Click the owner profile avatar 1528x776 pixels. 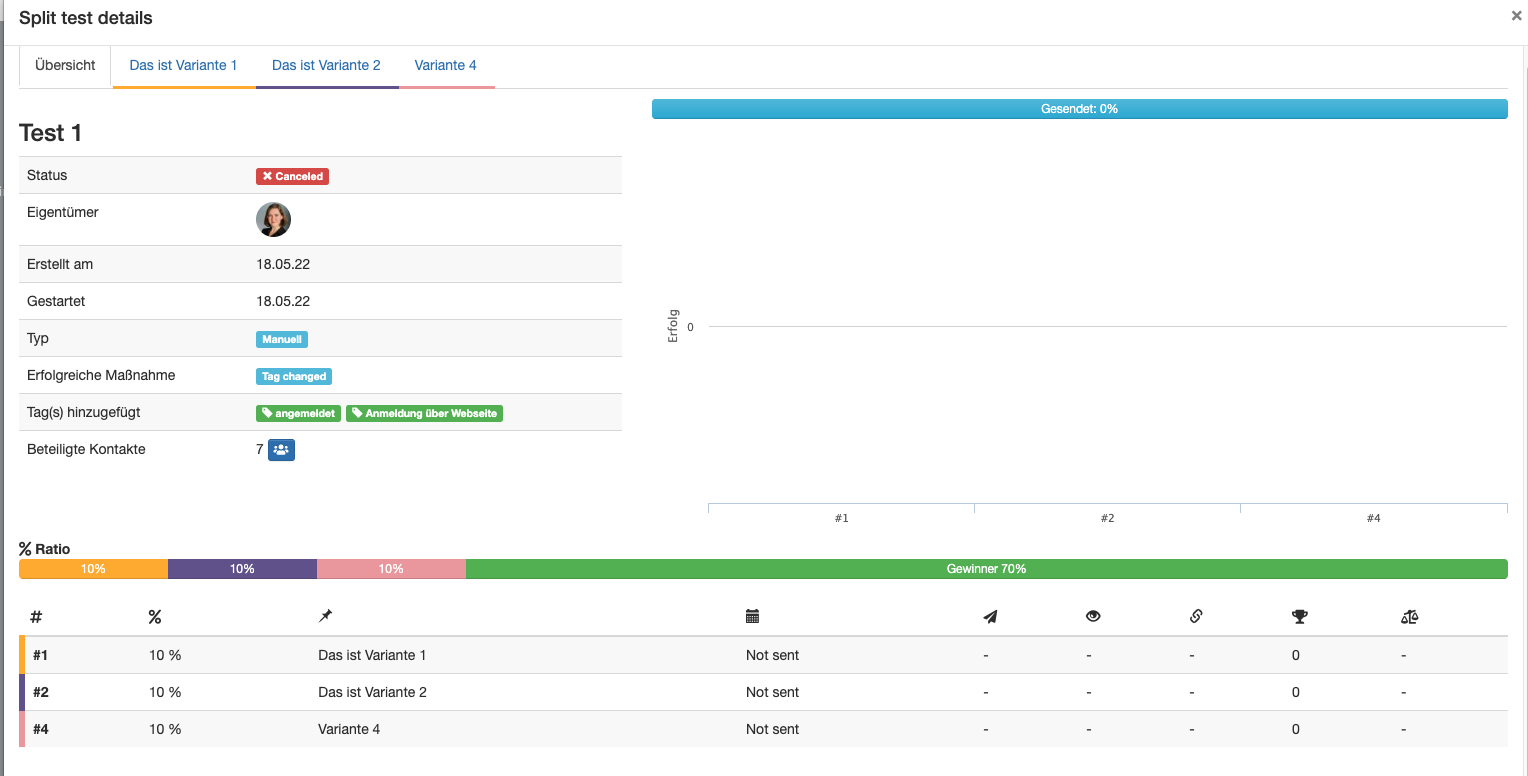273,220
